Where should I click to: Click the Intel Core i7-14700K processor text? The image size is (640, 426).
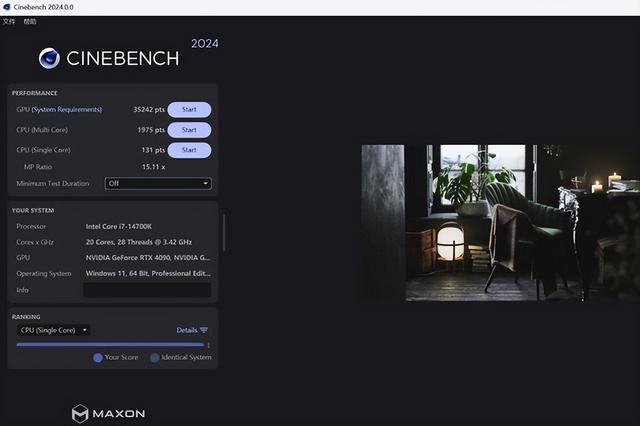(x=119, y=226)
